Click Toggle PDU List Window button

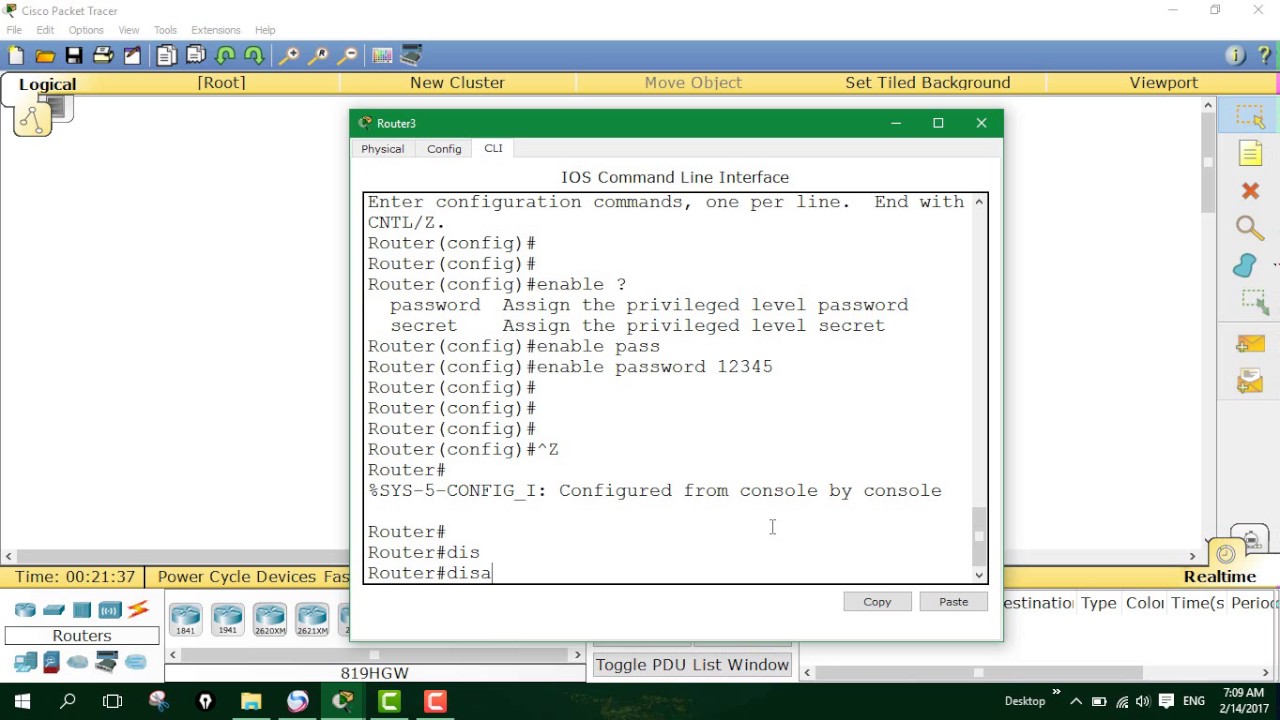coord(692,665)
